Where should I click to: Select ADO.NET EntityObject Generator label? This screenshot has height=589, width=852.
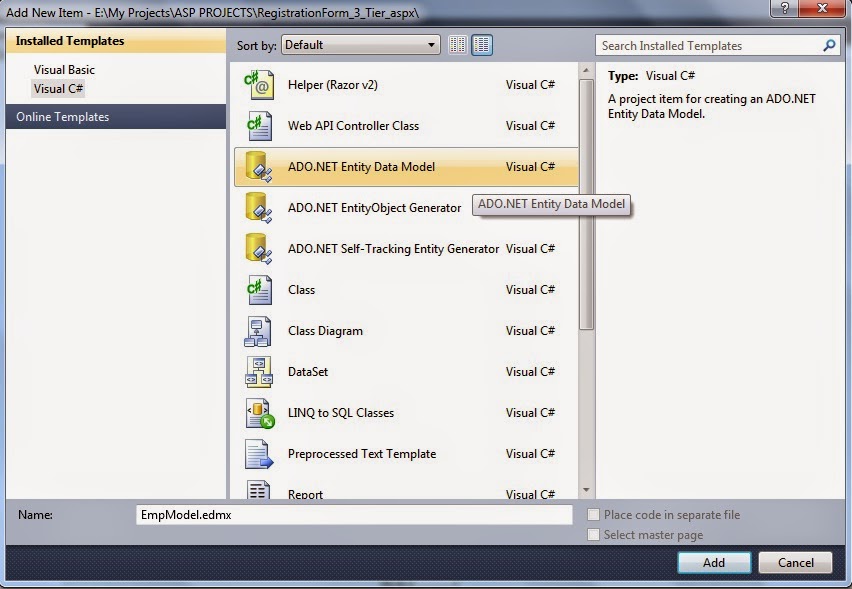pos(374,208)
